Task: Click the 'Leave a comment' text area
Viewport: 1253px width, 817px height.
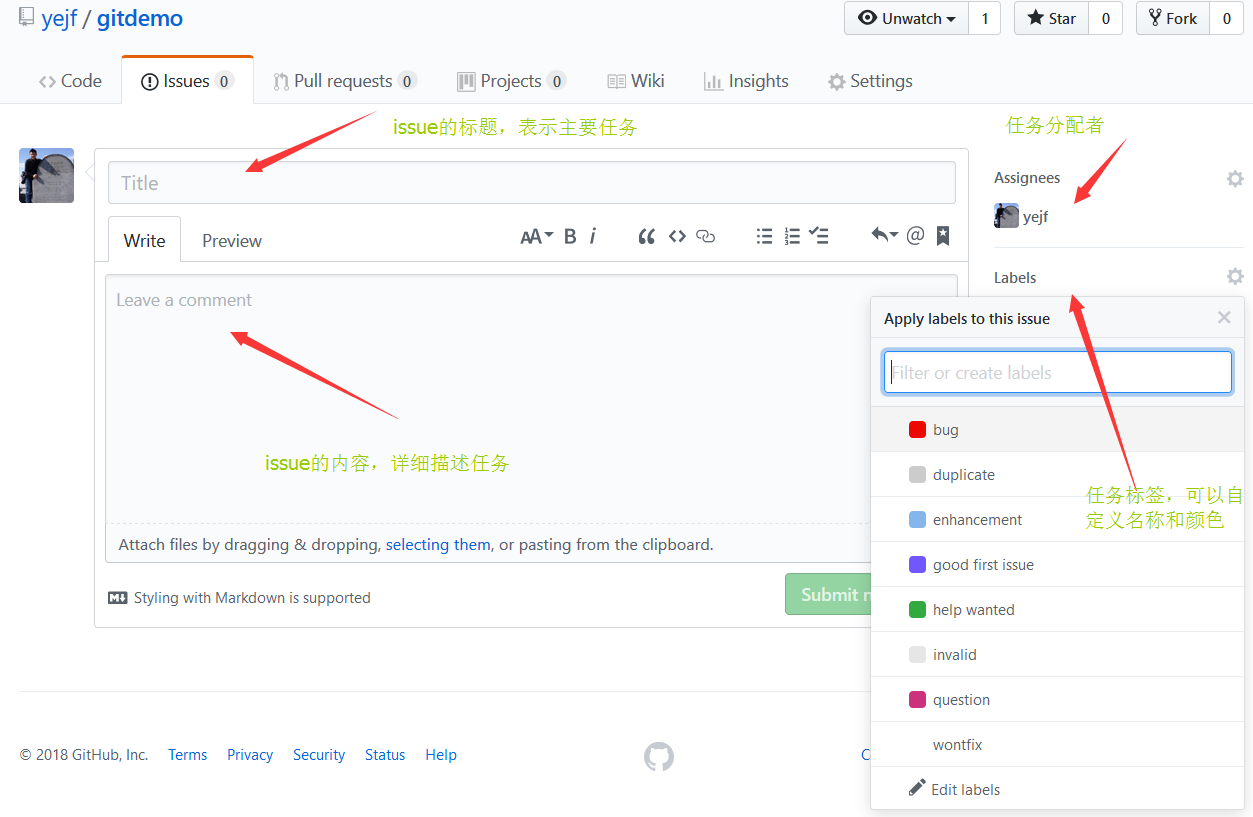Action: [532, 399]
